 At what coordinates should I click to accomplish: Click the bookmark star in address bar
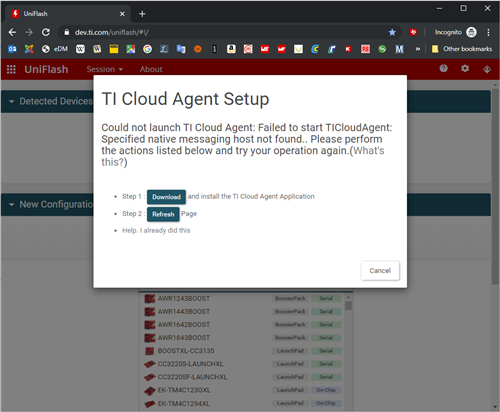tap(392, 32)
